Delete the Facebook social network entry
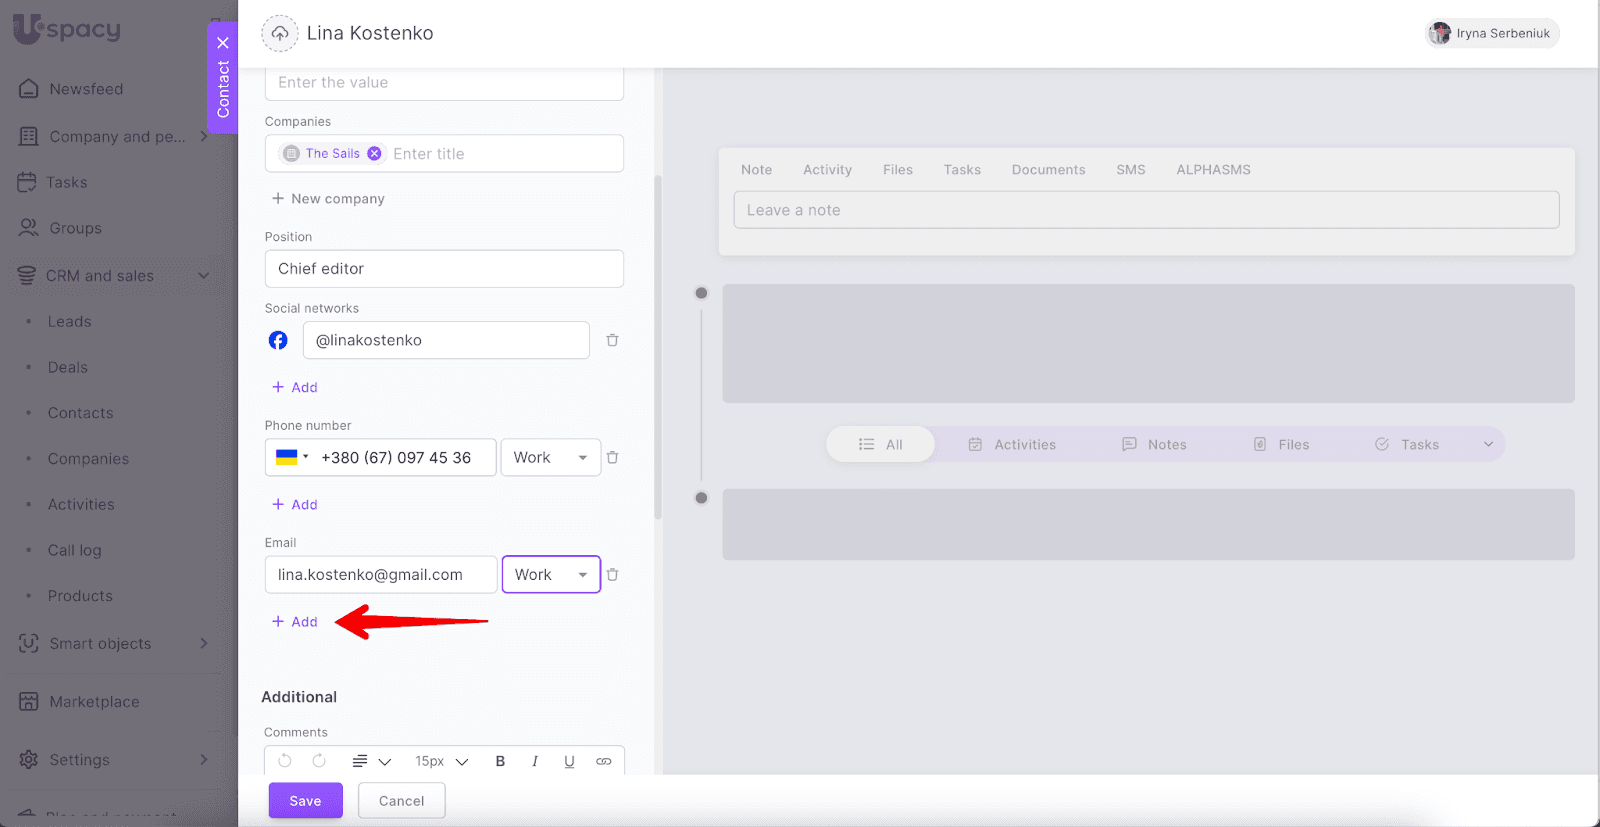 click(x=612, y=341)
